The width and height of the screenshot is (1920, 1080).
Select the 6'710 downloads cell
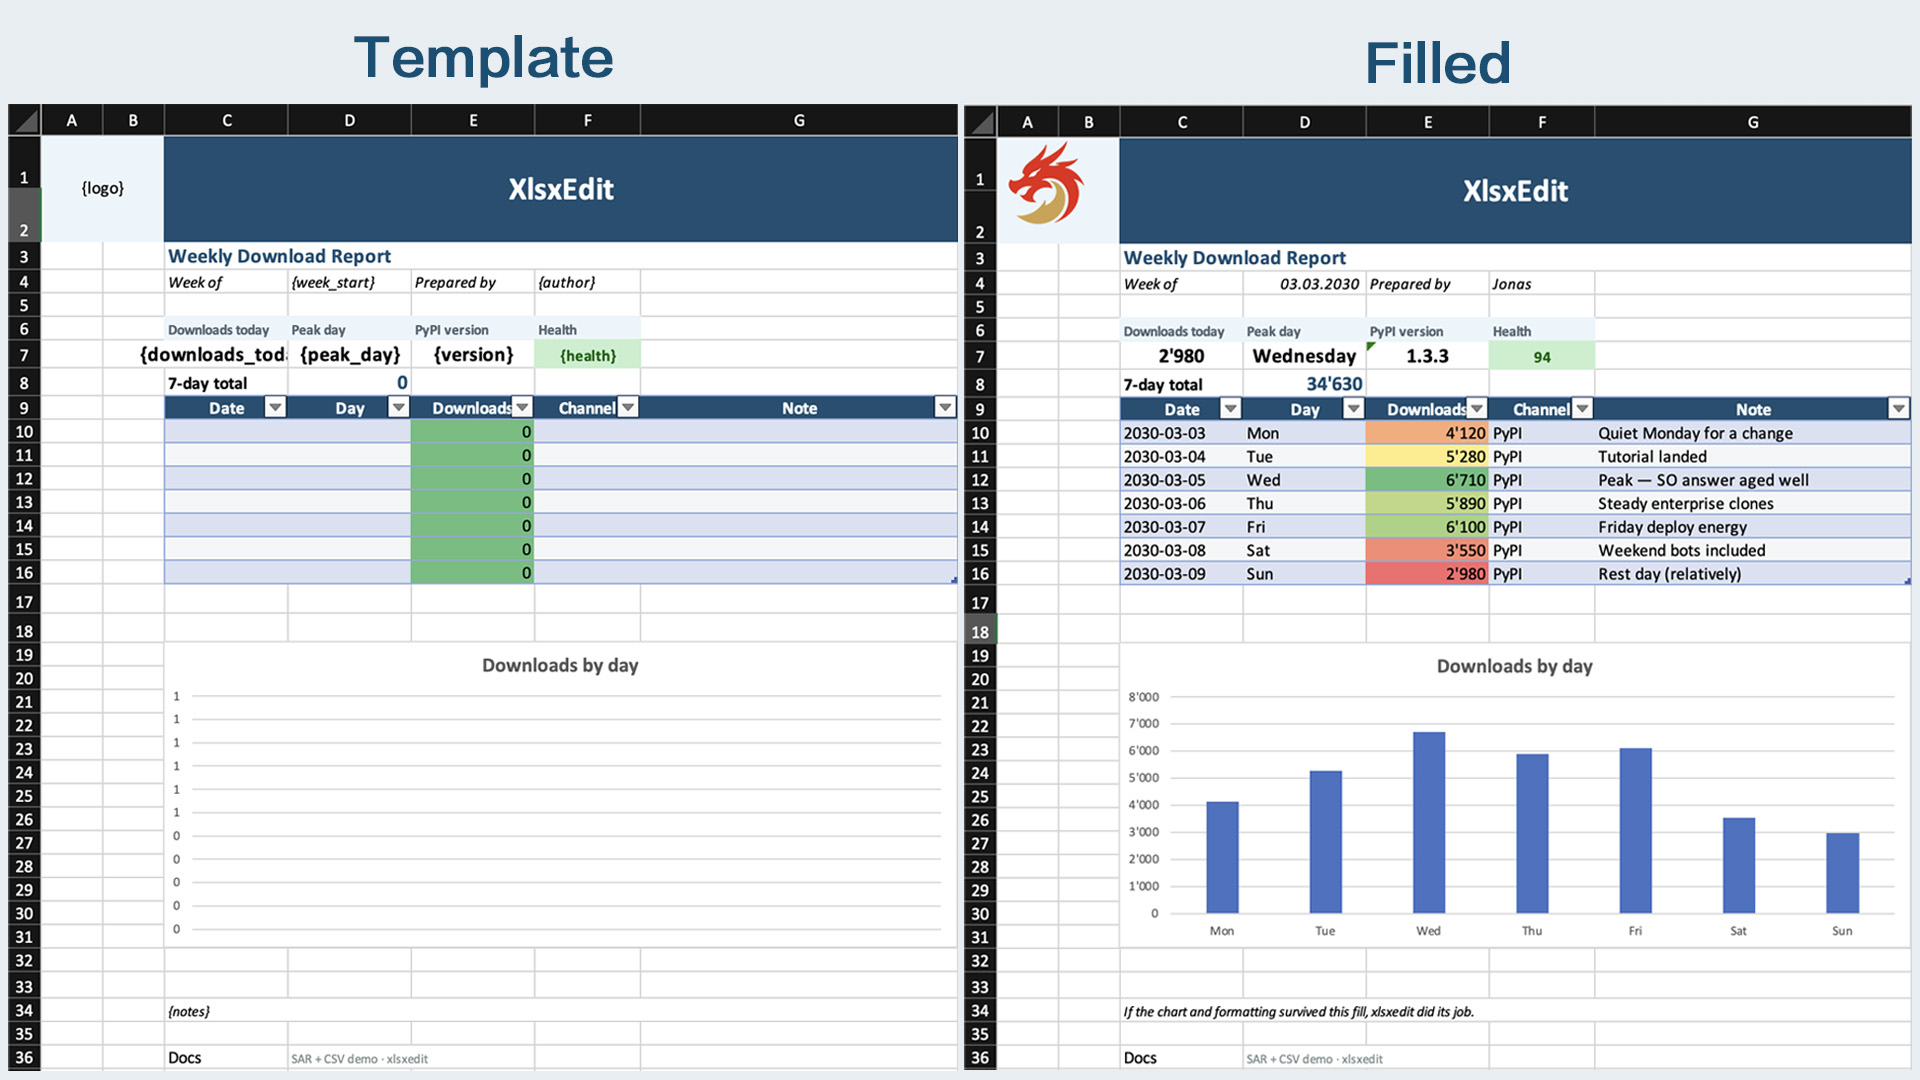point(1428,480)
